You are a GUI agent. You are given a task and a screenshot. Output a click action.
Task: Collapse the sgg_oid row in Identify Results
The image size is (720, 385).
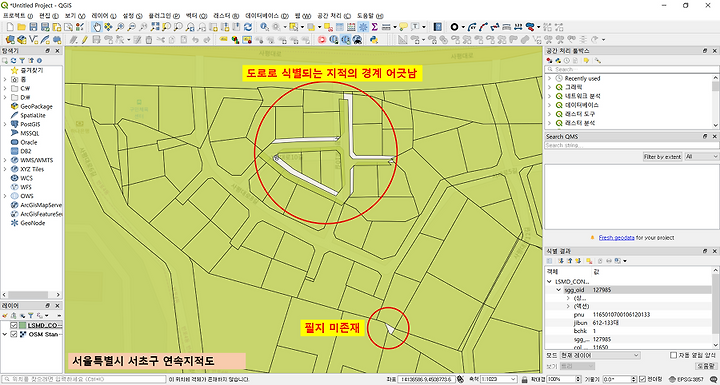pos(559,290)
